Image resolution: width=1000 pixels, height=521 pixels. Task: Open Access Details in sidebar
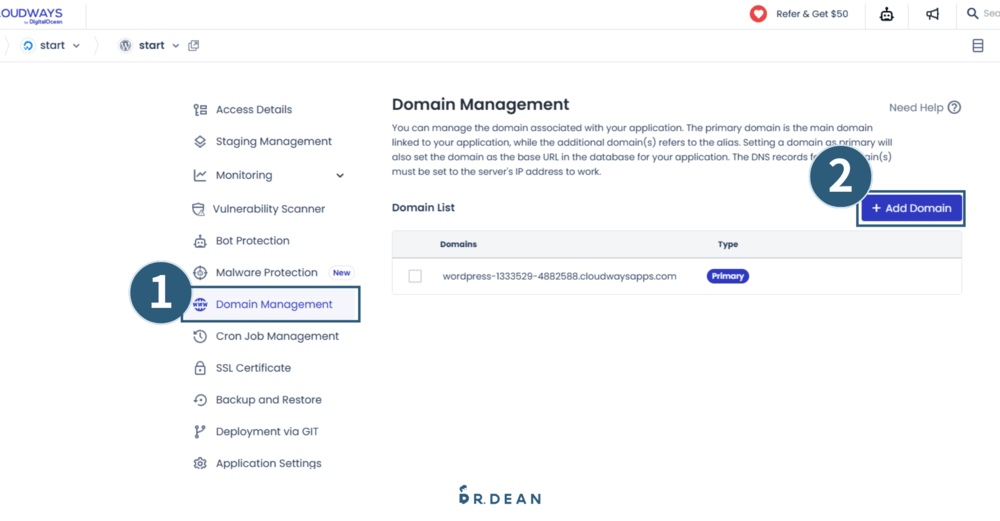click(x=253, y=110)
